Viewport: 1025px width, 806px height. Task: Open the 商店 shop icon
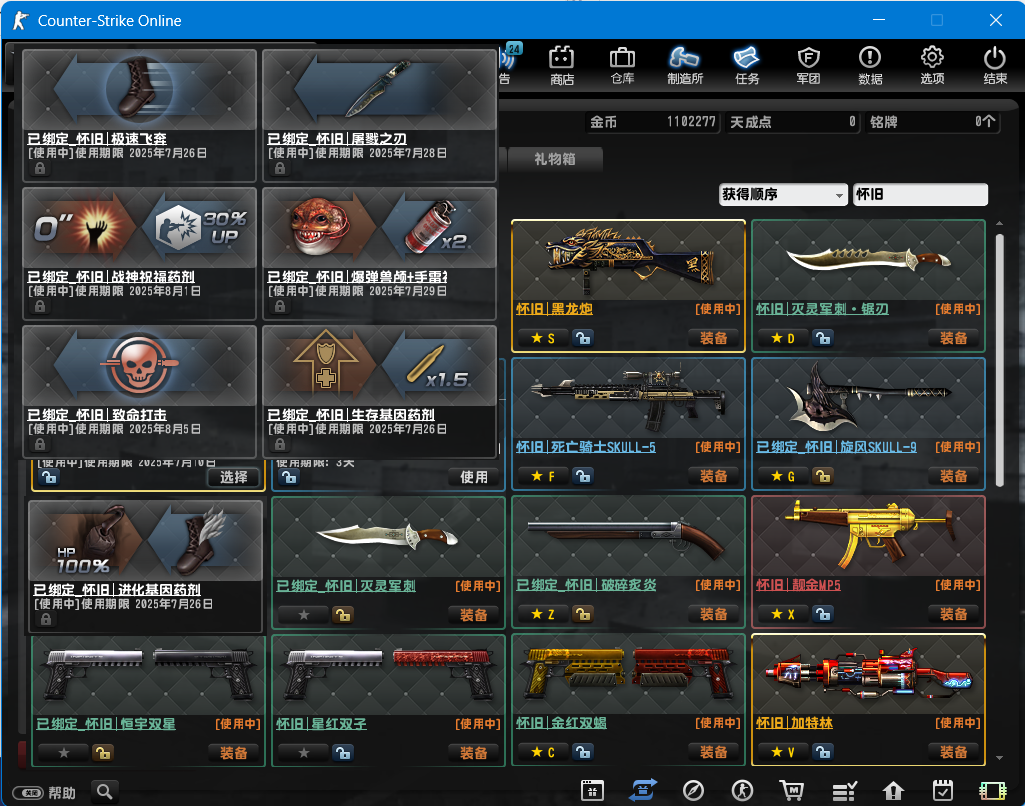coord(562,65)
